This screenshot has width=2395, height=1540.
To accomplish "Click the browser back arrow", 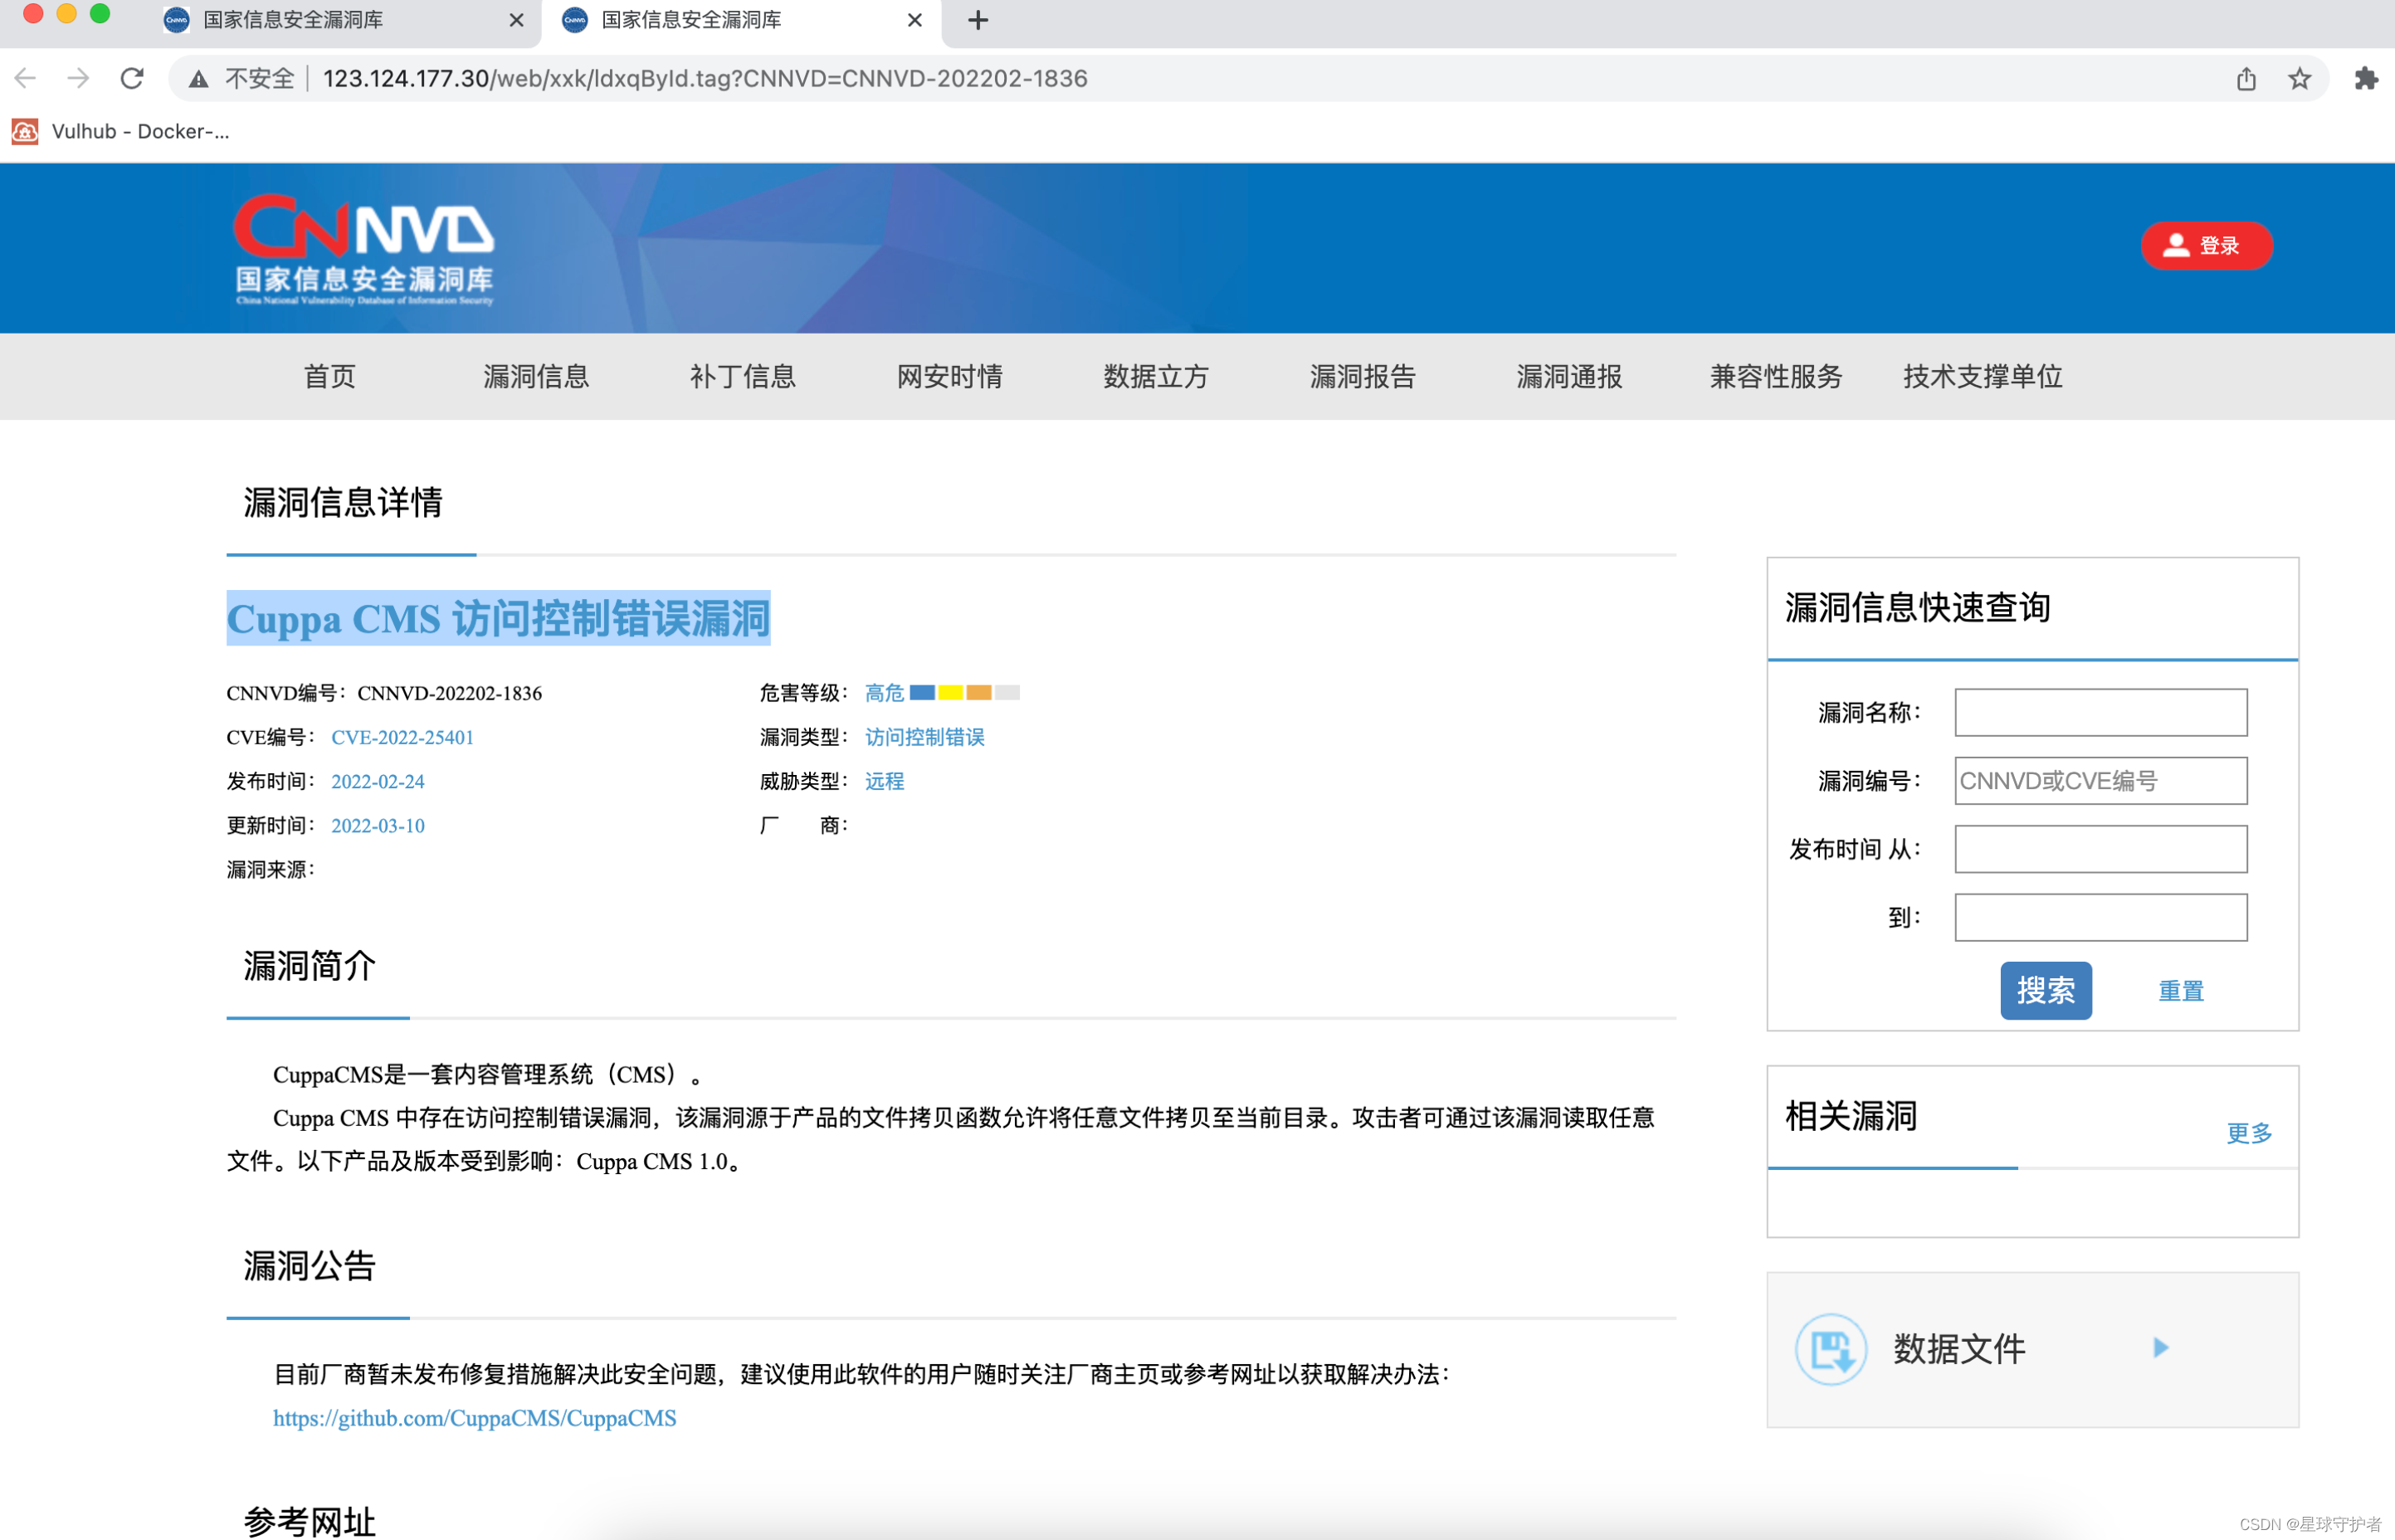I will (x=26, y=78).
